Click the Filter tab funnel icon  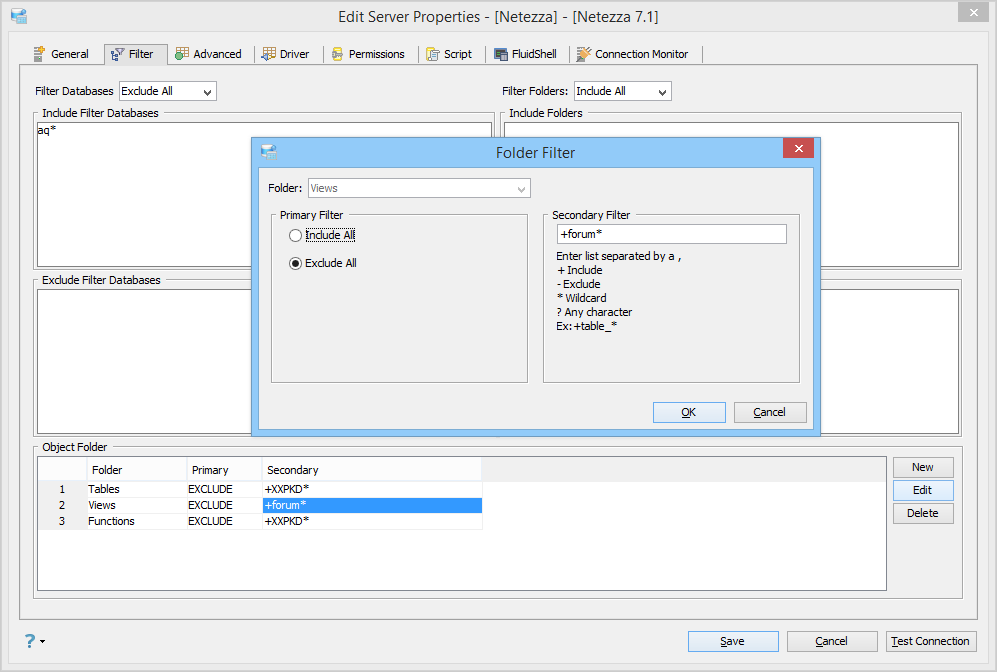coord(118,55)
